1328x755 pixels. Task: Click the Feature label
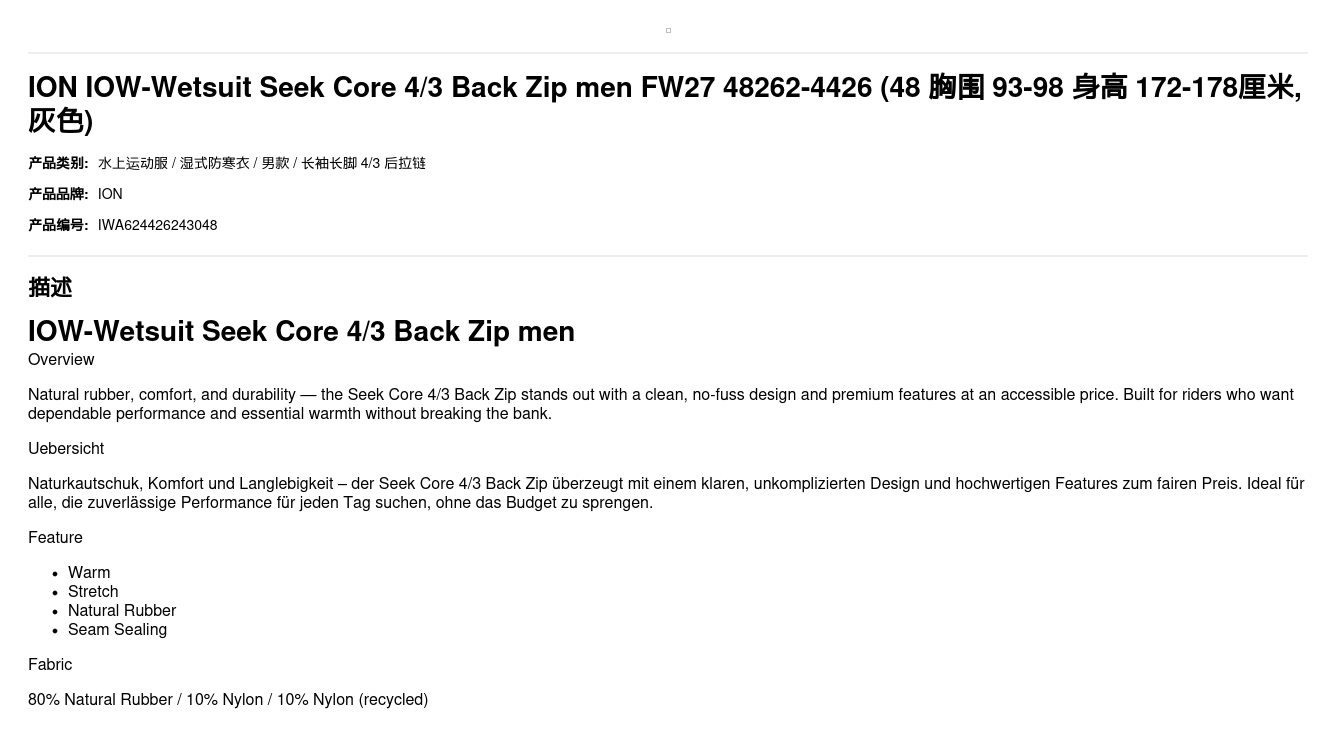[55, 538]
